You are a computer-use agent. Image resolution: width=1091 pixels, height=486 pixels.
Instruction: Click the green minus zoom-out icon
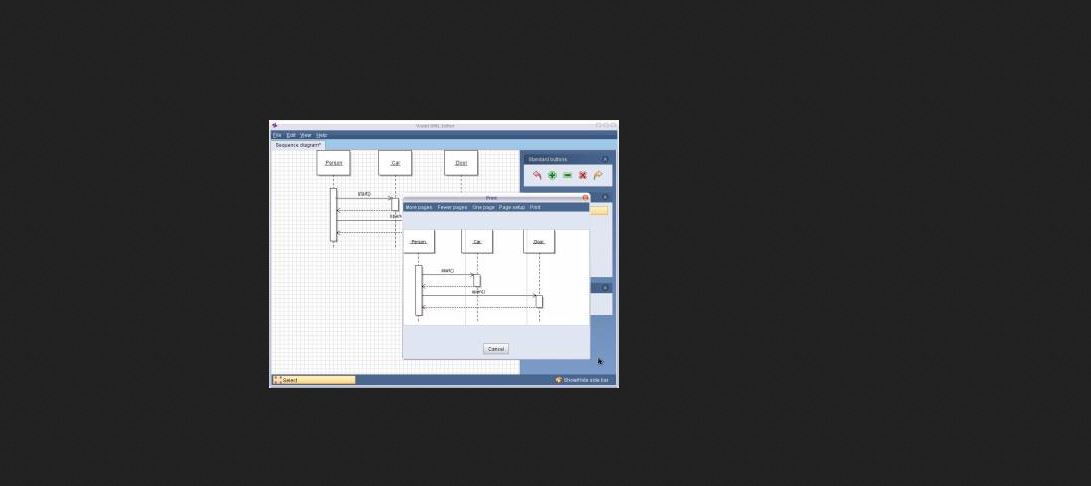point(567,175)
